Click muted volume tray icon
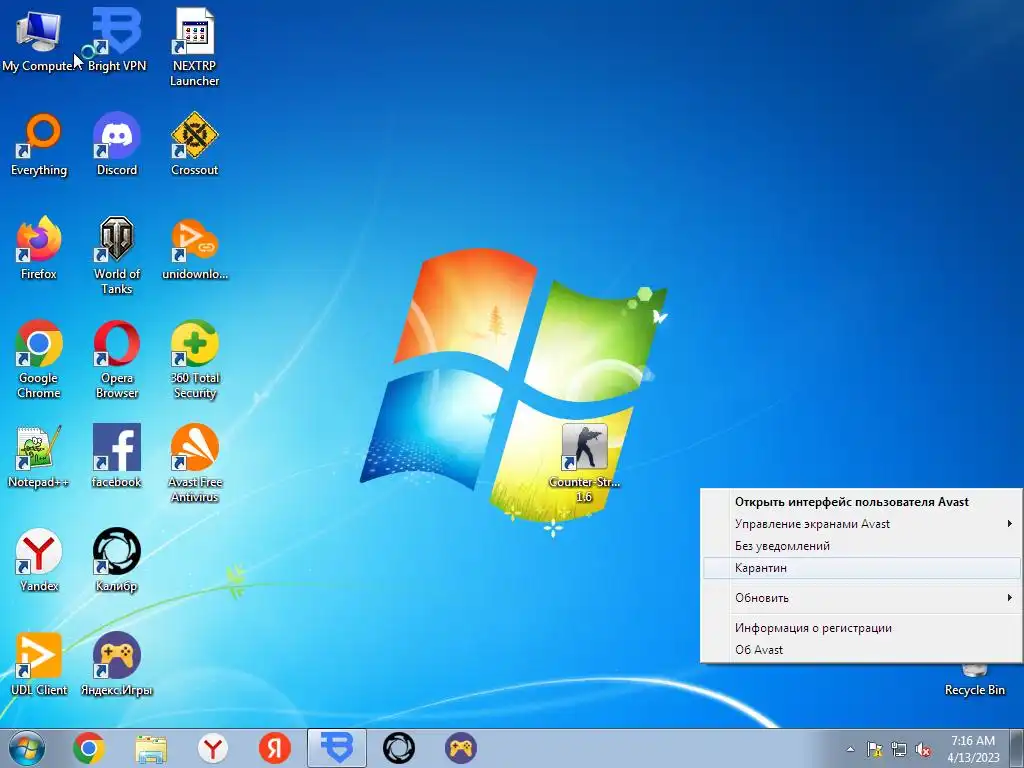The image size is (1024, 768). [923, 749]
